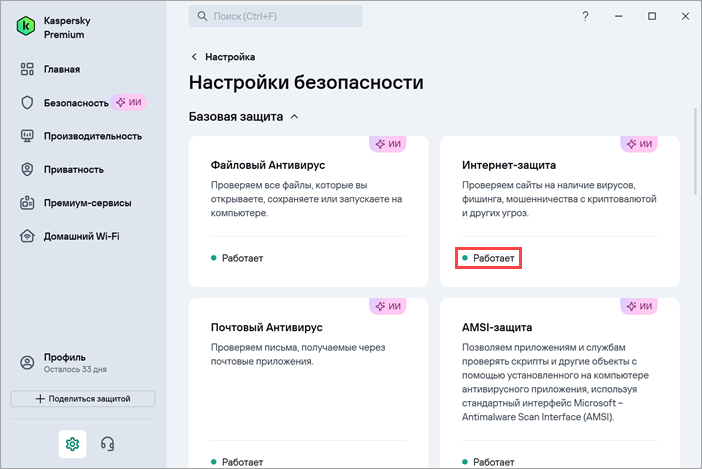Click the ИИ badge on Файловый Антивирус card

click(388, 144)
